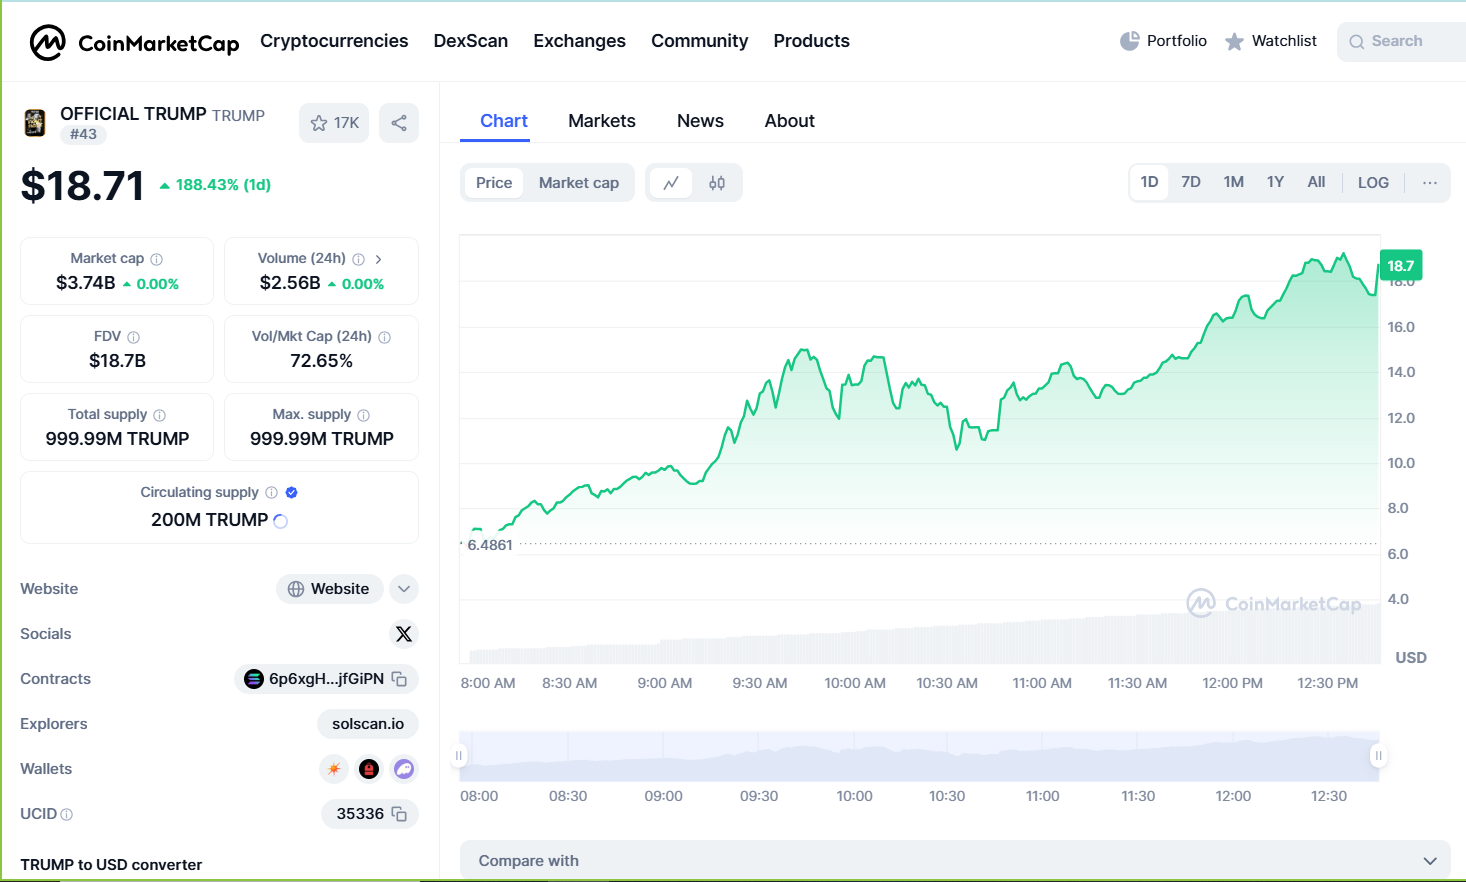The image size is (1466, 882).
Task: Open the Exchanges menu
Action: (x=579, y=41)
